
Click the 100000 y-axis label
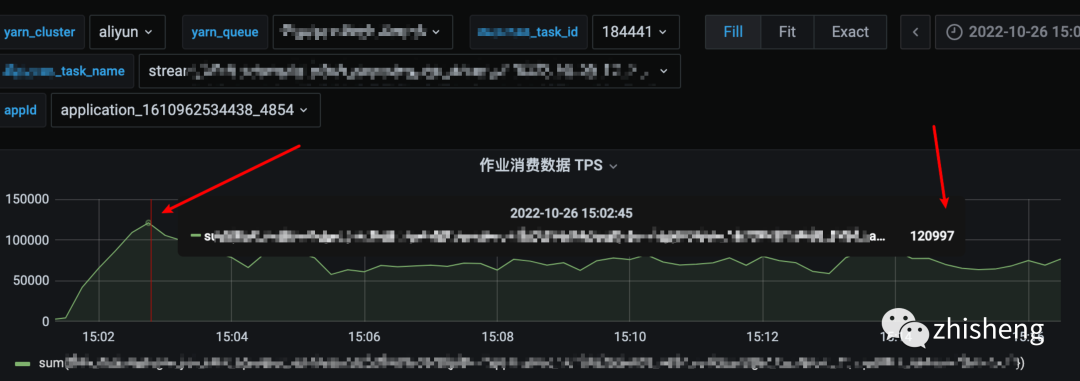pyautogui.click(x=28, y=240)
